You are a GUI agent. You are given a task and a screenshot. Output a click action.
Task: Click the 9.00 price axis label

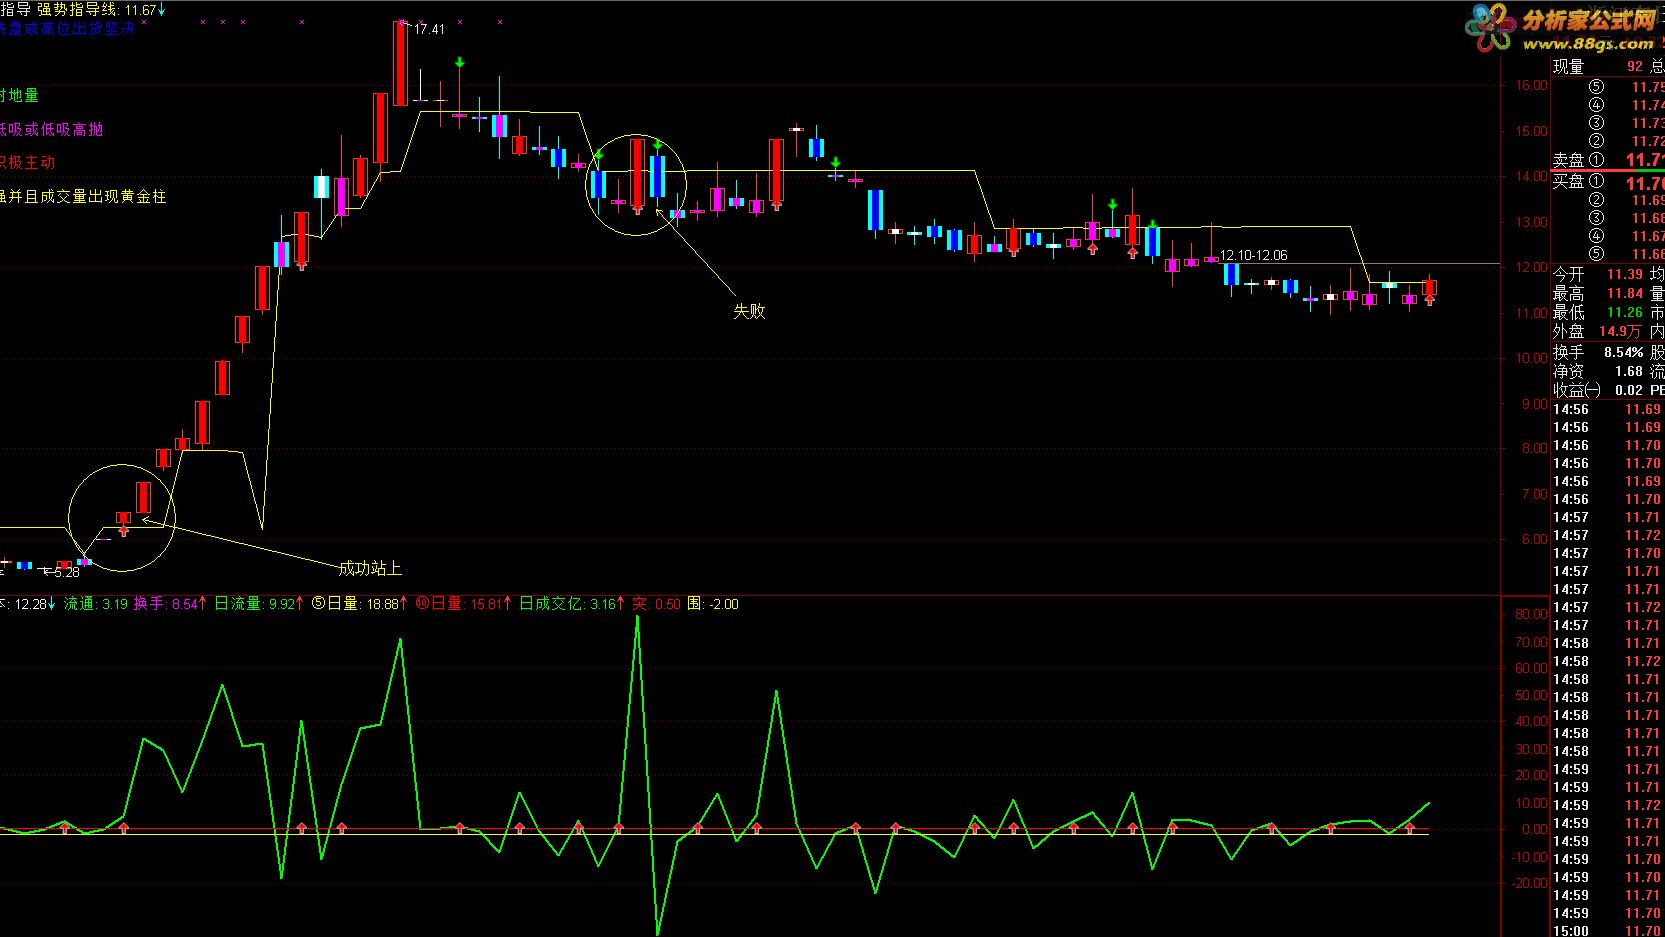point(1534,403)
